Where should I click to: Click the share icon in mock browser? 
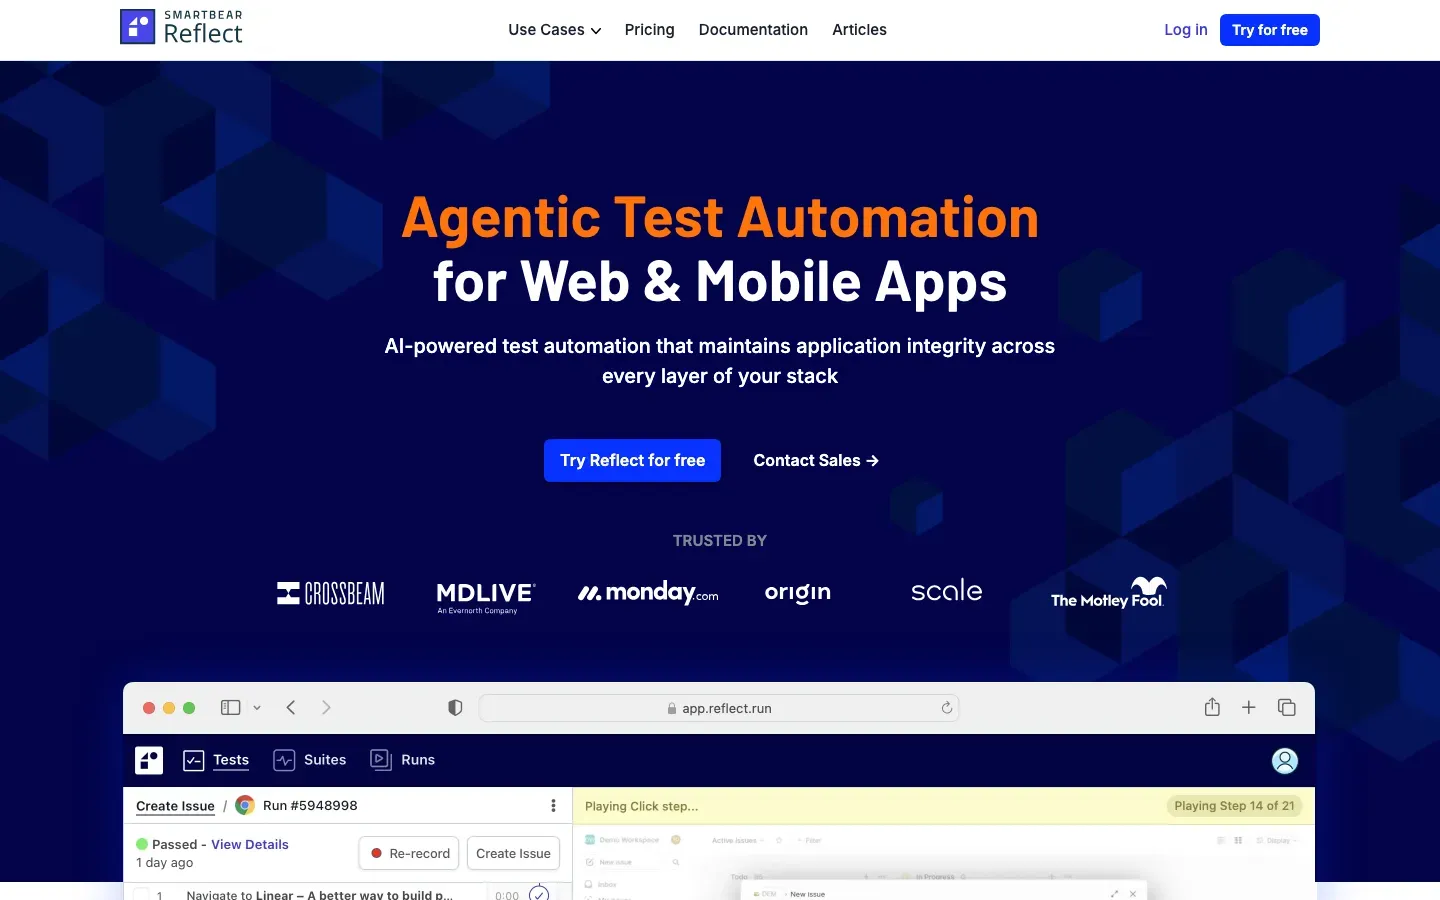1212,707
